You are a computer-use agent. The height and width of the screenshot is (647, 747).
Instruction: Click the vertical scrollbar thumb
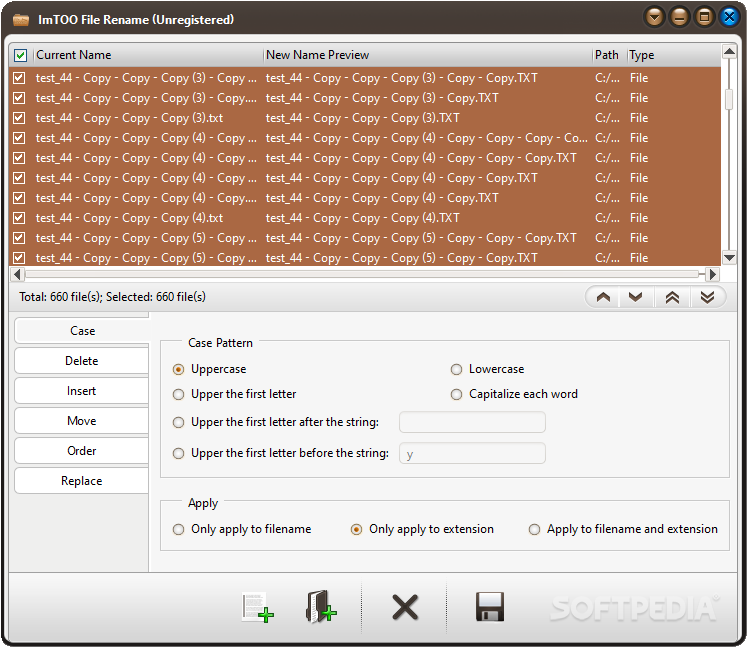[x=729, y=99]
